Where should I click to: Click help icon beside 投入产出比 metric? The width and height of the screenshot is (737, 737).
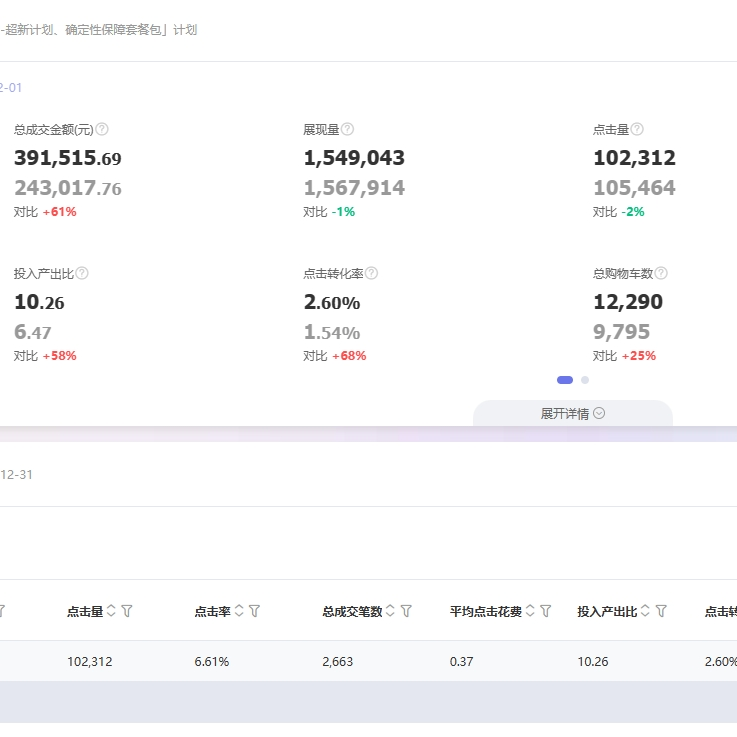[x=82, y=273]
